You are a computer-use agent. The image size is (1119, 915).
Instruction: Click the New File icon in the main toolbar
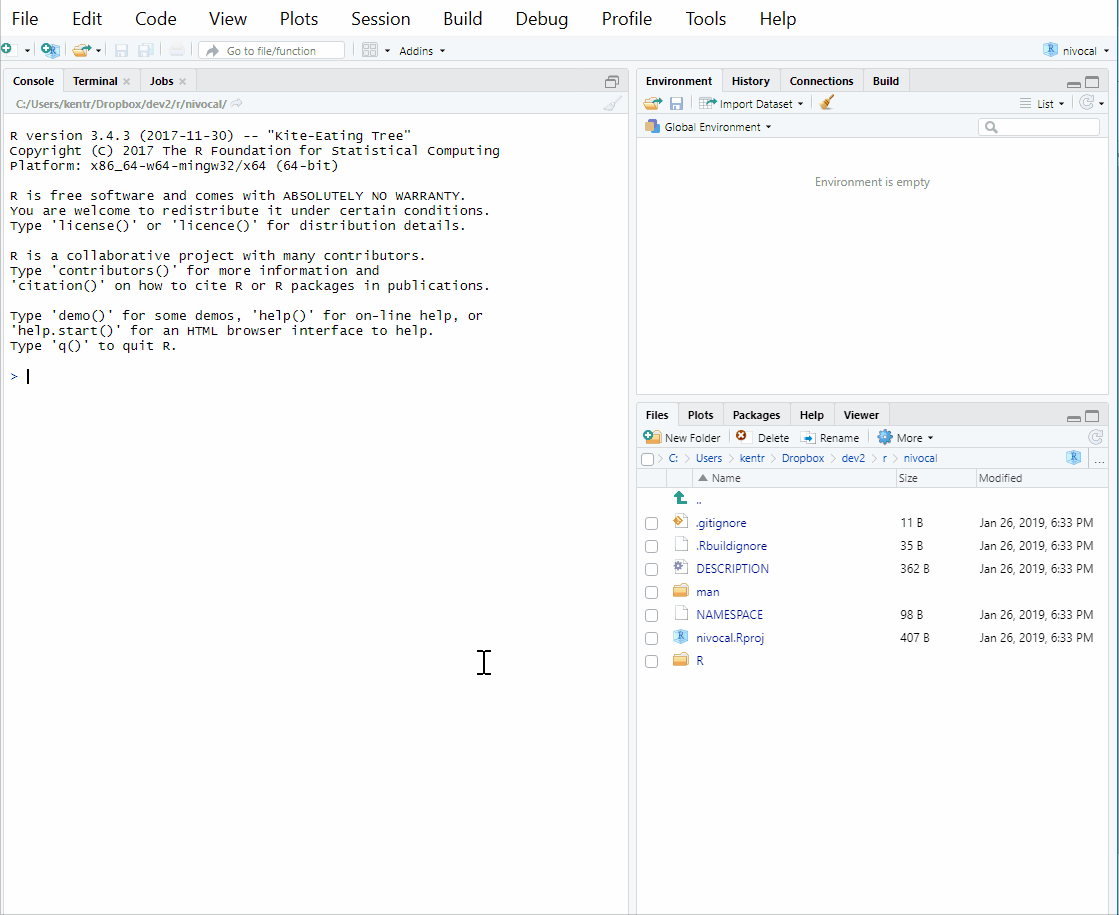pos(9,50)
